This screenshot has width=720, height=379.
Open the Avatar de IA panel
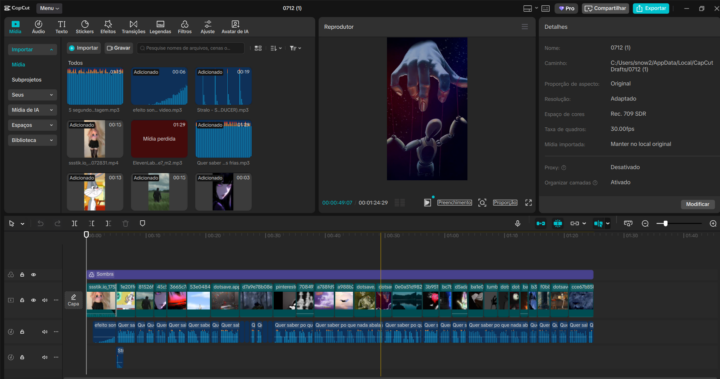coord(235,27)
